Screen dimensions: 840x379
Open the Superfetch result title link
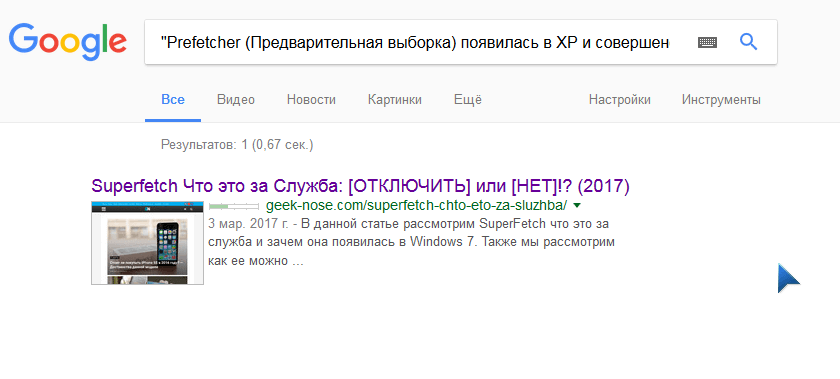point(361,187)
